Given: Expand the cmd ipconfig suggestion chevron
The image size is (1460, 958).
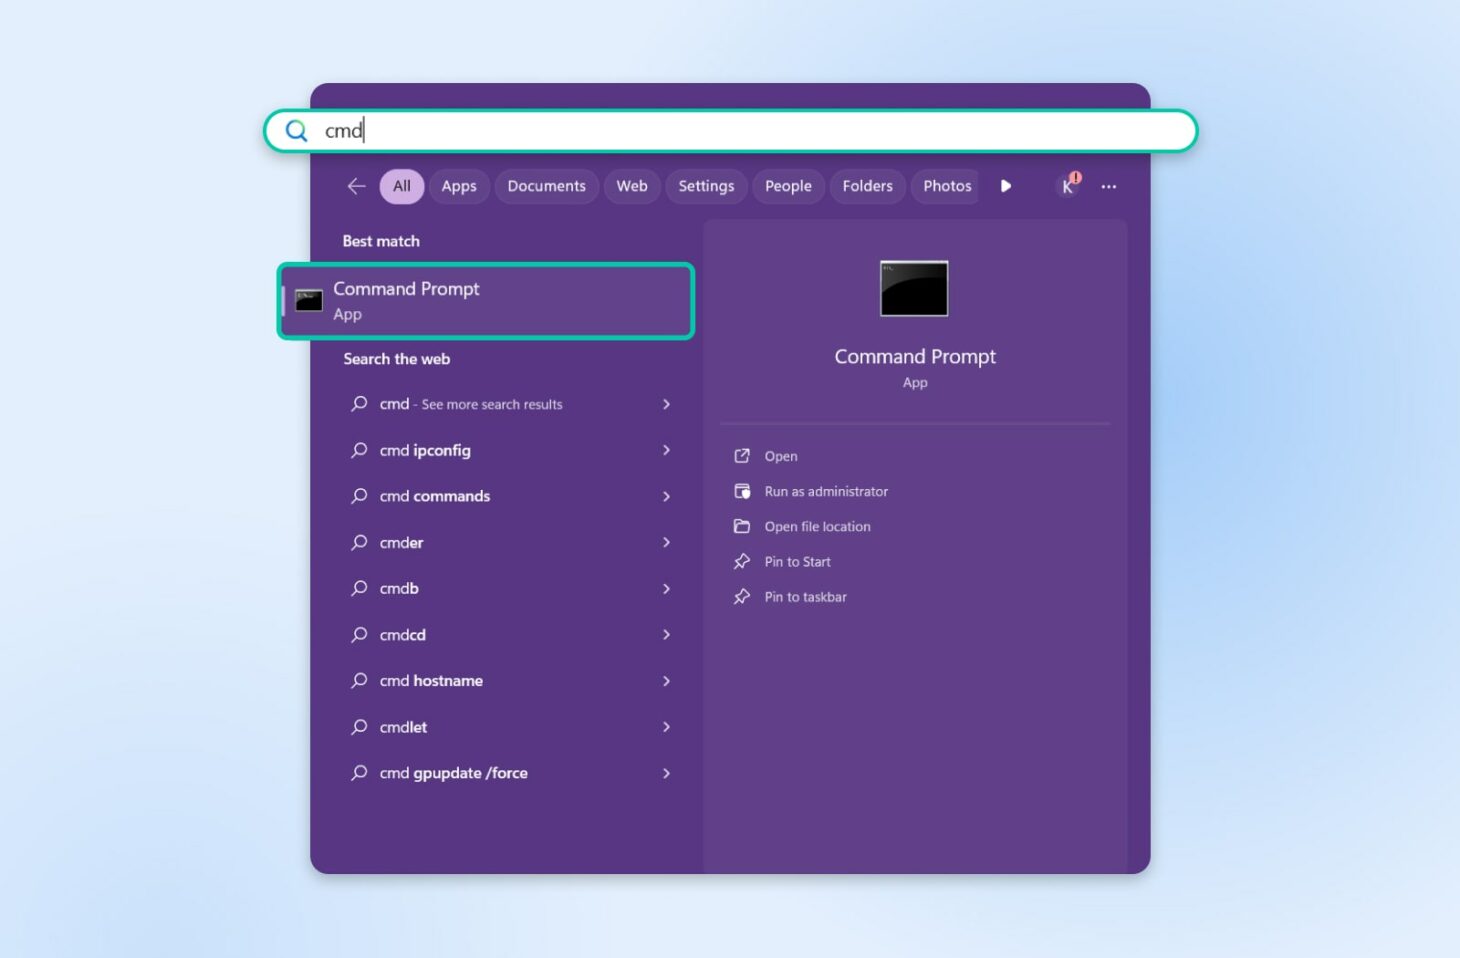Looking at the screenshot, I should [x=666, y=450].
